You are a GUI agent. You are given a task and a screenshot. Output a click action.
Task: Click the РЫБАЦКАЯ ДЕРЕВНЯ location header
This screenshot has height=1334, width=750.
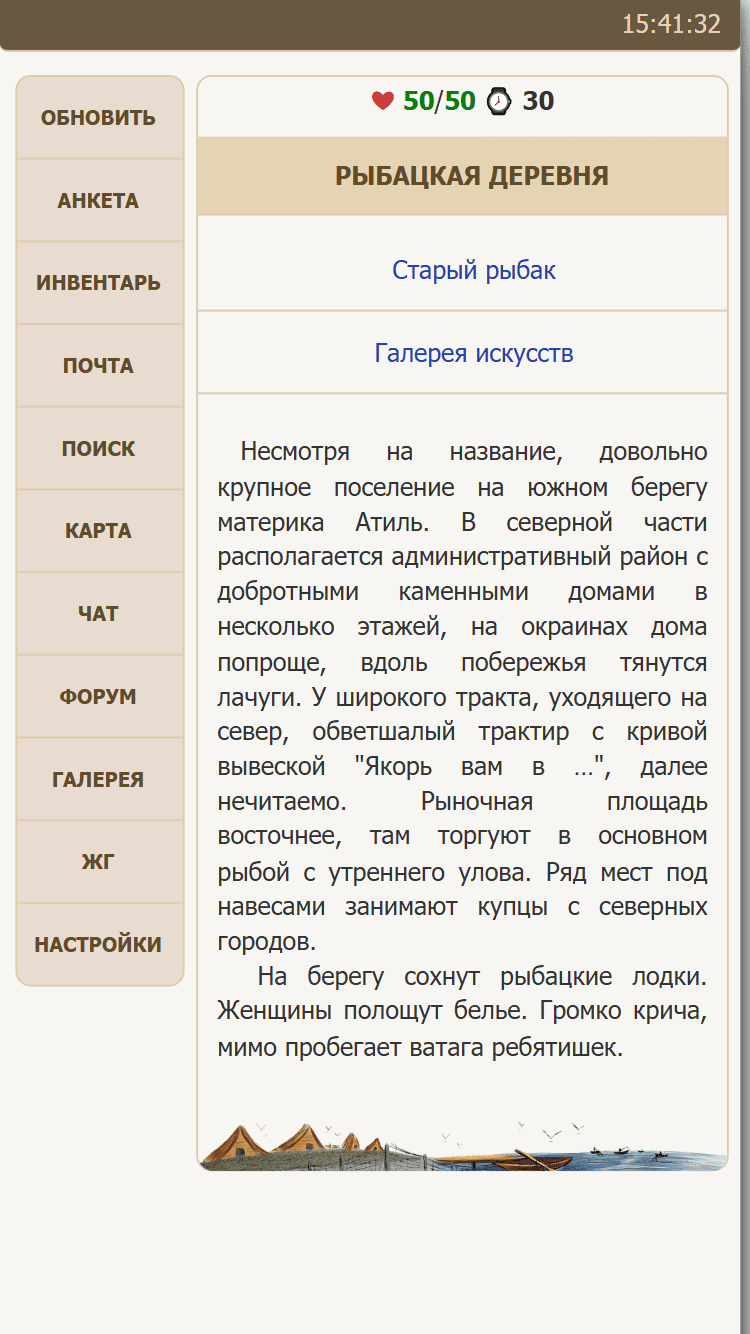coord(472,177)
